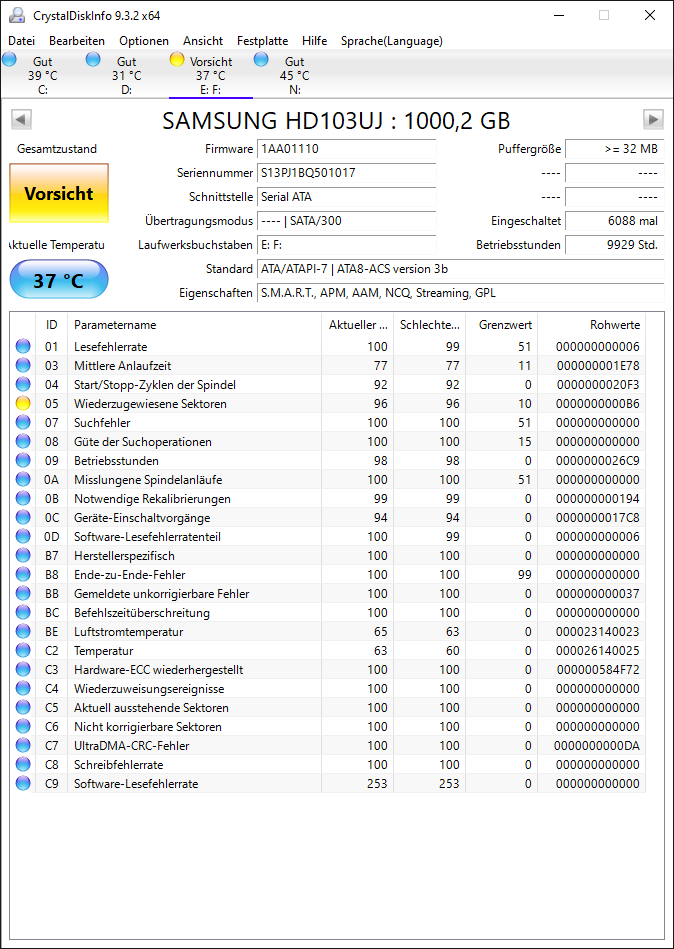Click status icon for Nicht korrigierbare Sektoren

click(x=23, y=727)
